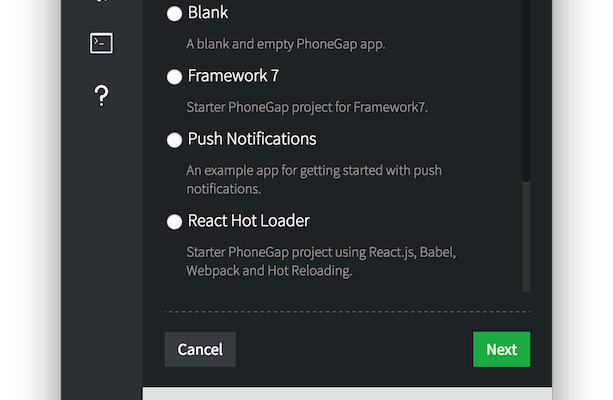
Task: Select the Framework 7 radio button
Action: [x=174, y=77]
